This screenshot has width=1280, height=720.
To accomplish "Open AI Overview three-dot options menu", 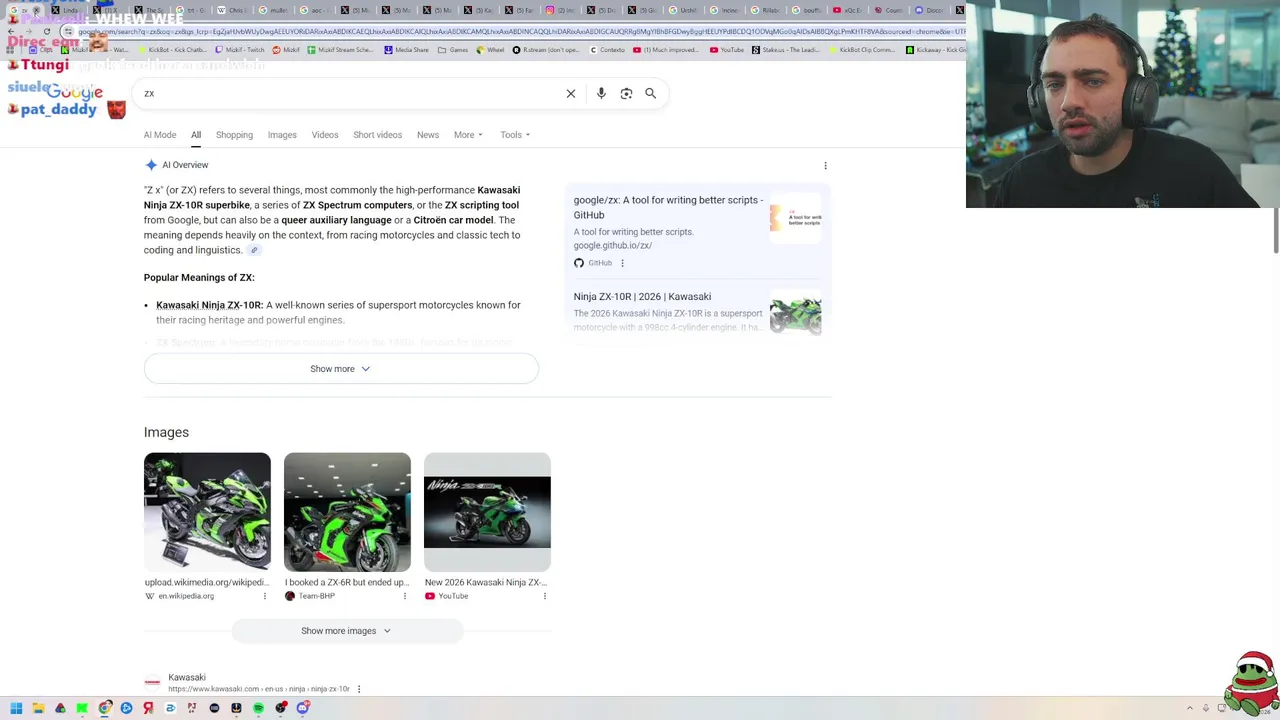I will [x=825, y=165].
